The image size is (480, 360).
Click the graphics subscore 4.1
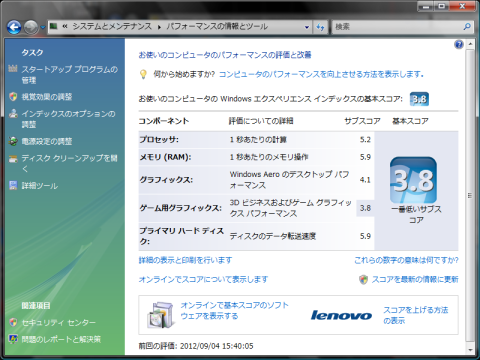(x=365, y=180)
